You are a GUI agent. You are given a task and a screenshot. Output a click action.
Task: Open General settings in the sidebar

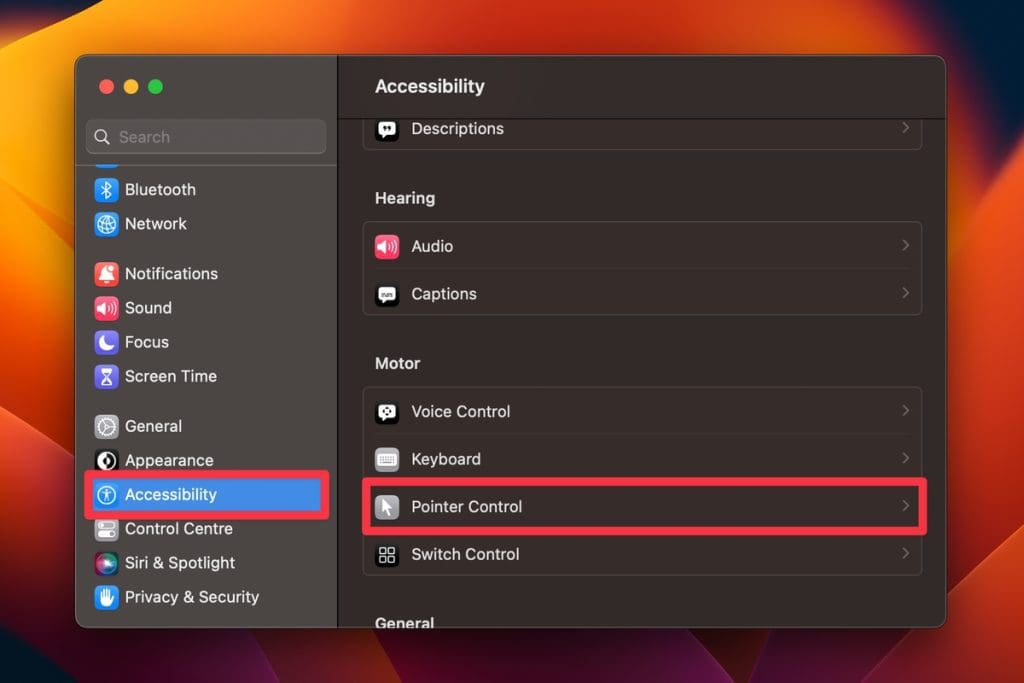click(x=153, y=426)
